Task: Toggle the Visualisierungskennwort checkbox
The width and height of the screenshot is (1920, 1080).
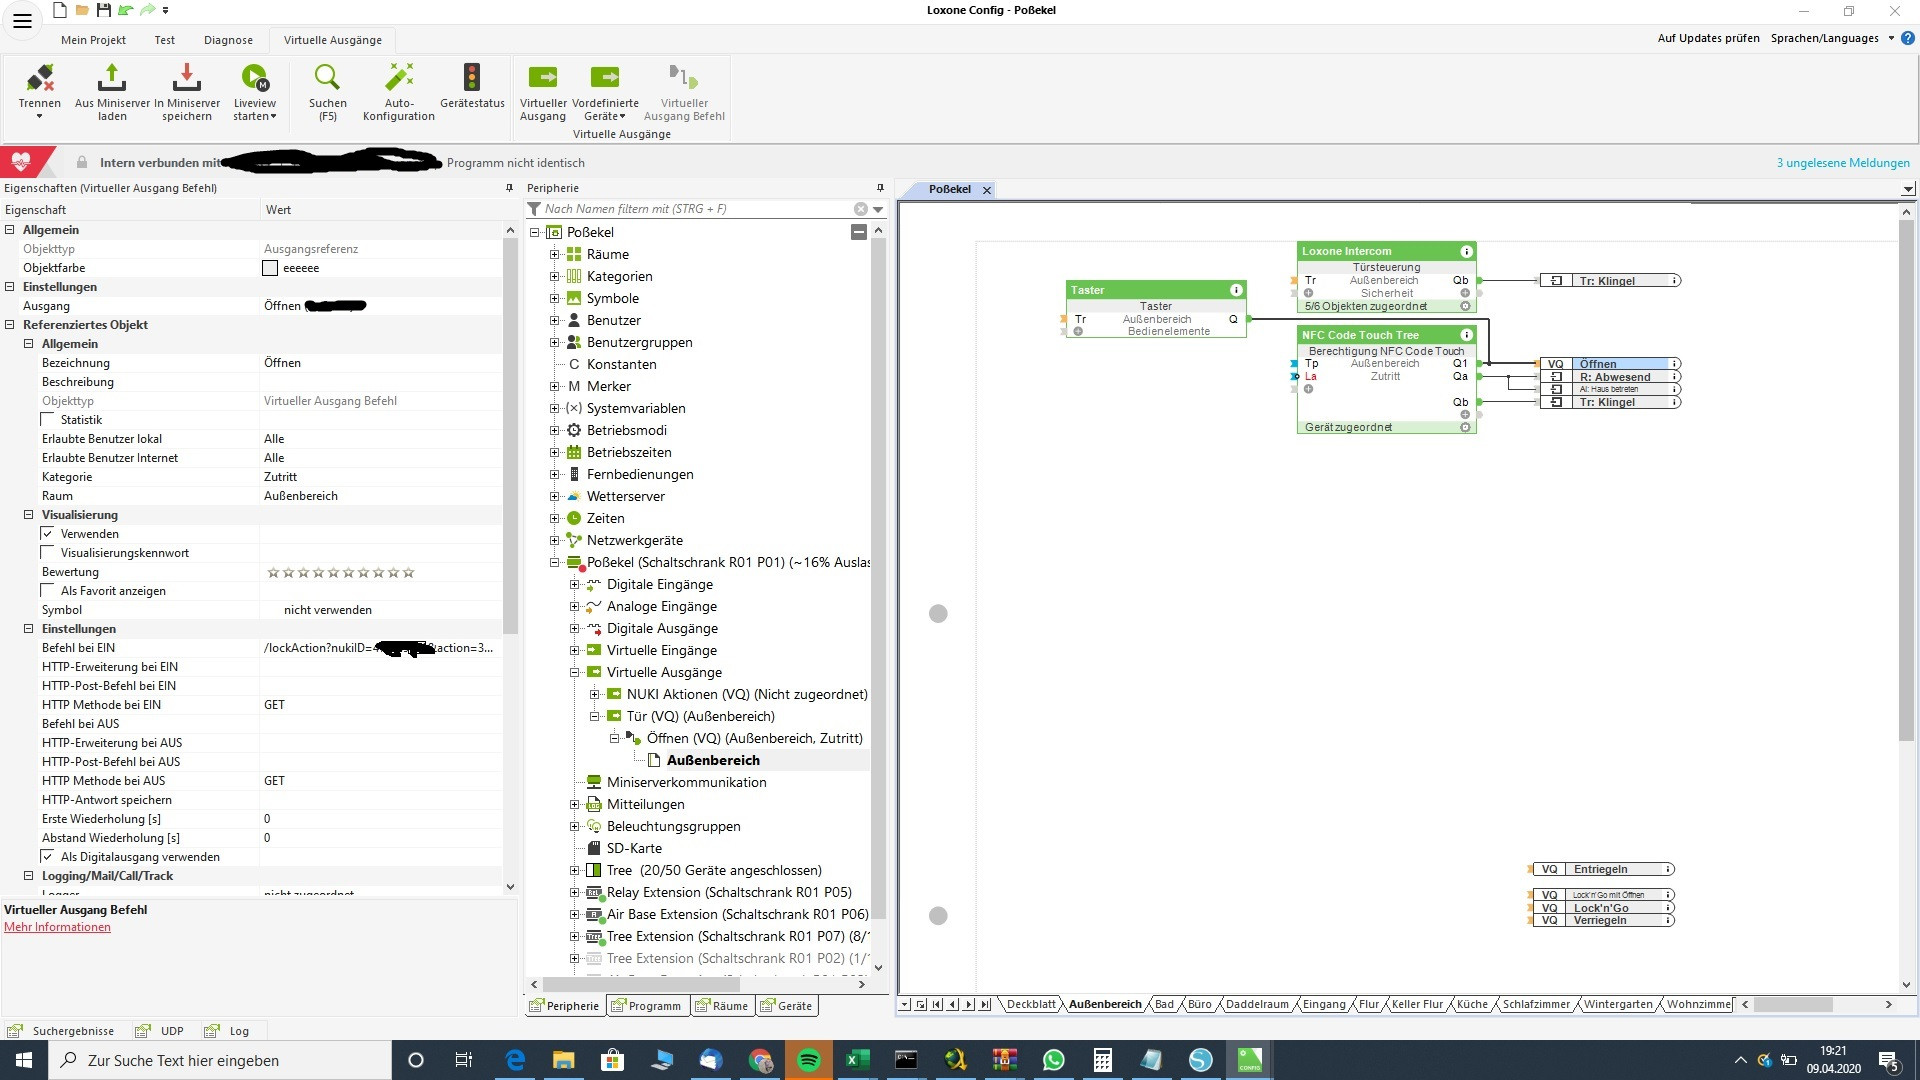Action: click(x=48, y=553)
